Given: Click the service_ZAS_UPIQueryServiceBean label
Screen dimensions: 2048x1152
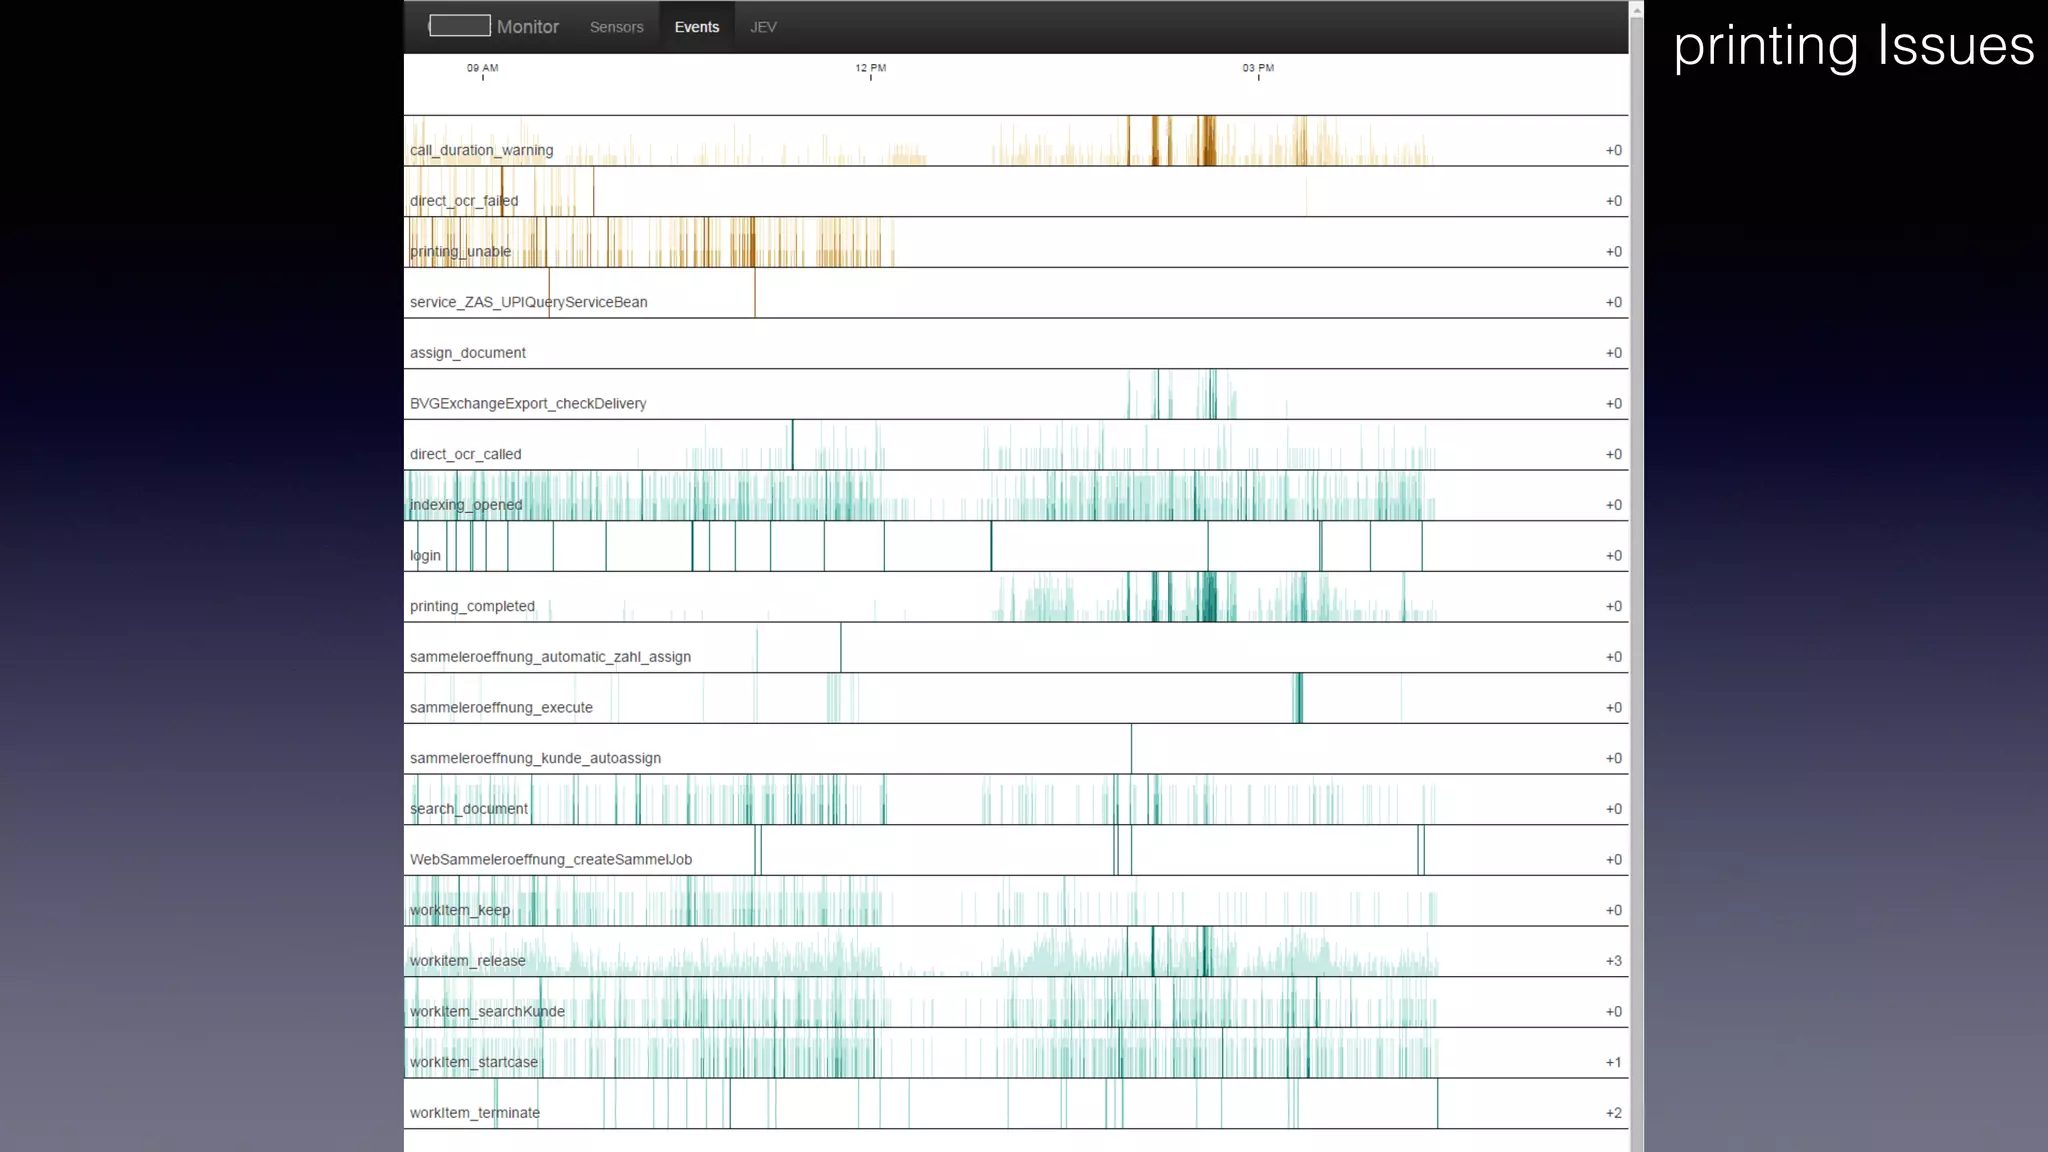Looking at the screenshot, I should click(528, 302).
